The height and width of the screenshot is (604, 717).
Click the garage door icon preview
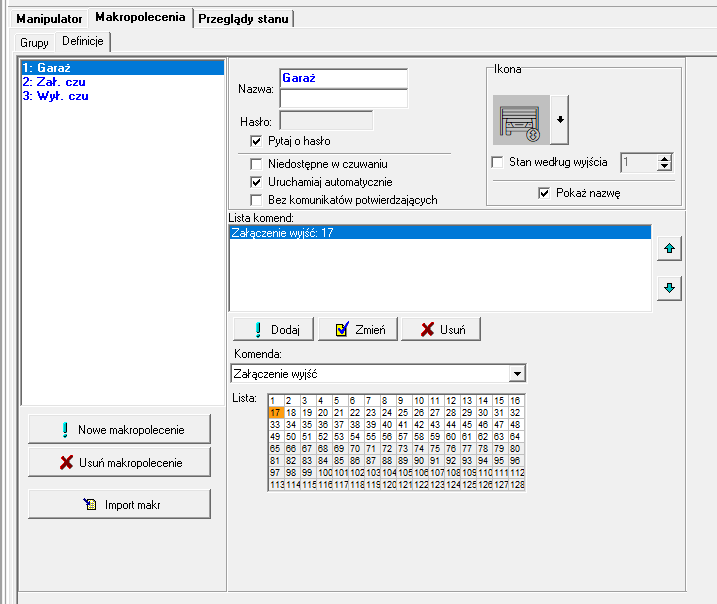(521, 120)
